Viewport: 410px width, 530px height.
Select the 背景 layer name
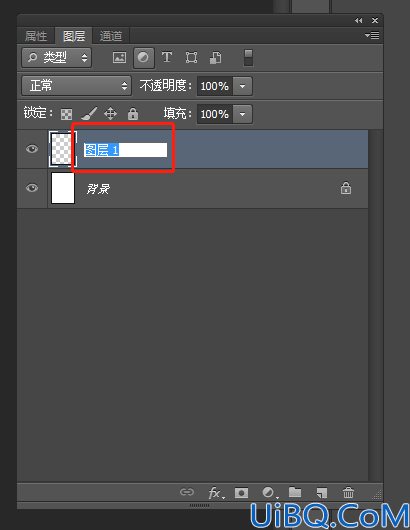(98, 189)
